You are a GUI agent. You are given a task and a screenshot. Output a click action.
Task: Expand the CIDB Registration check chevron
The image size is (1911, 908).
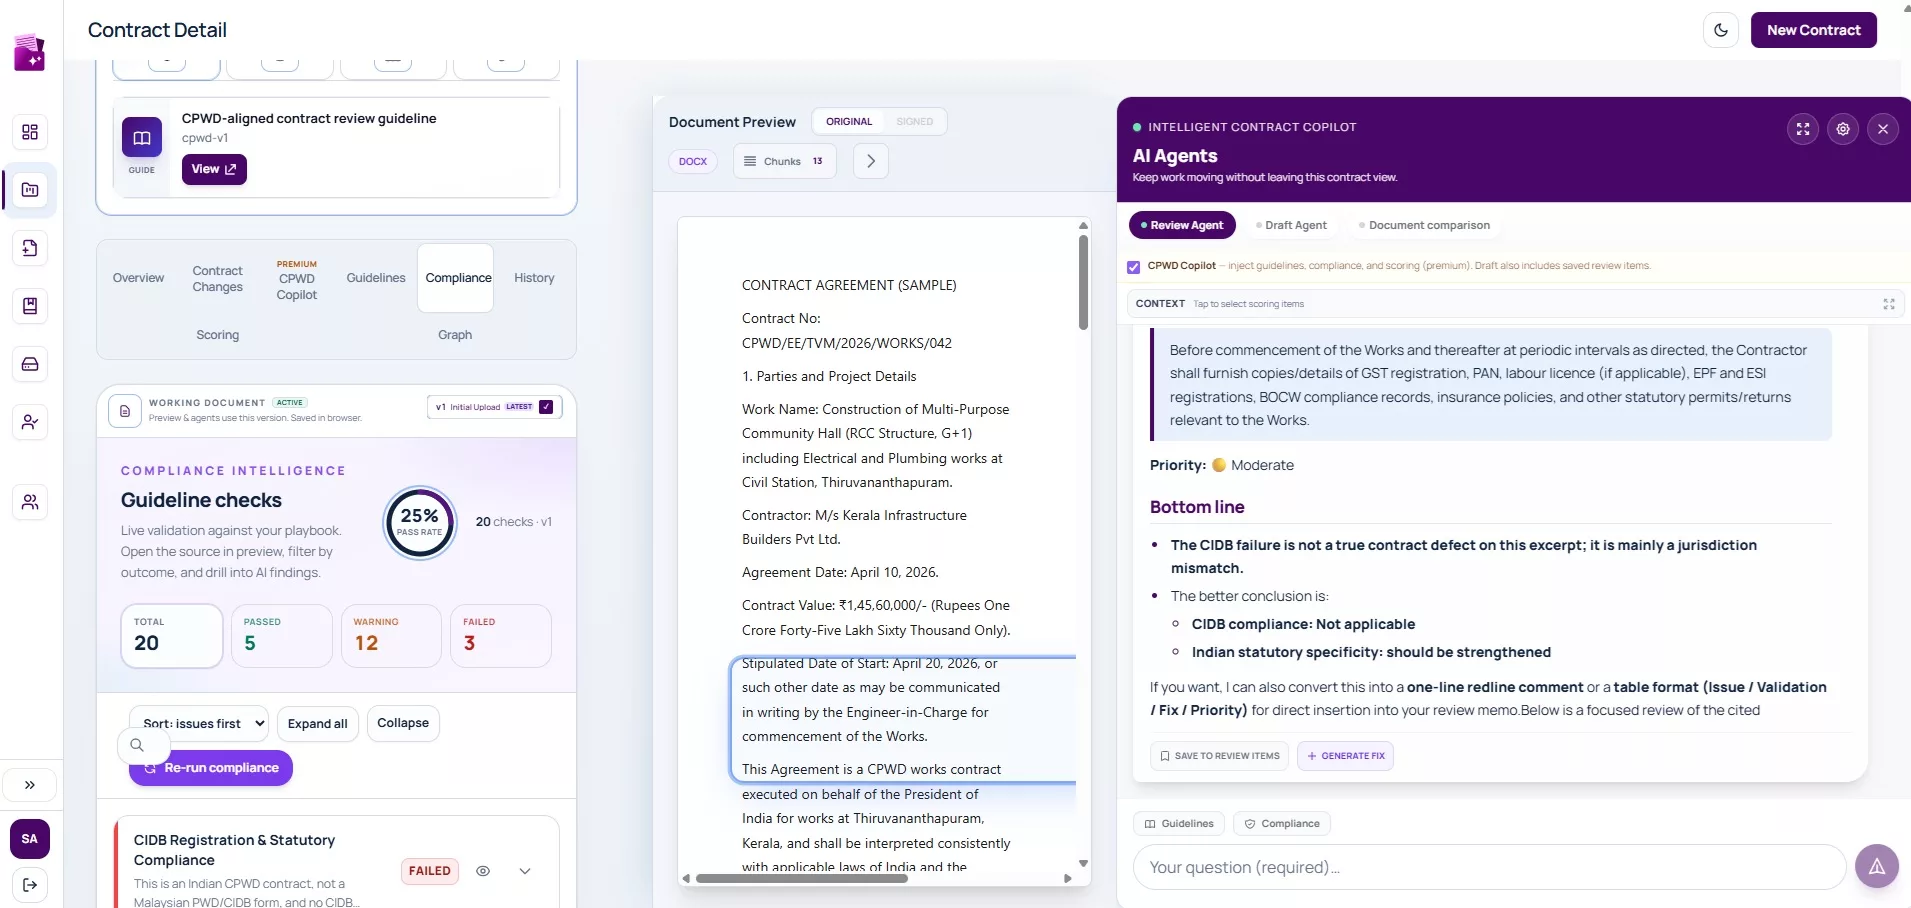pos(525,871)
